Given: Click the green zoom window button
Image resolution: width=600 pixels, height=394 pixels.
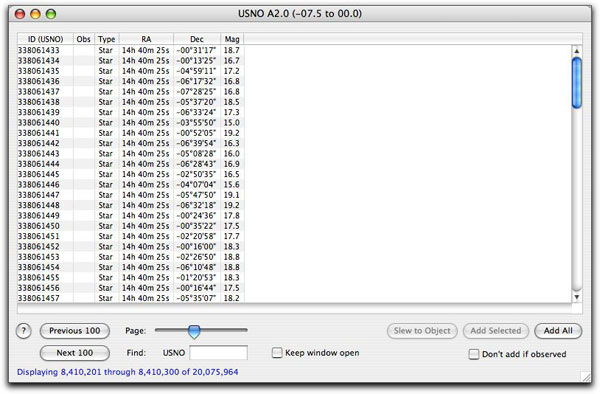Looking at the screenshot, I should (x=51, y=14).
